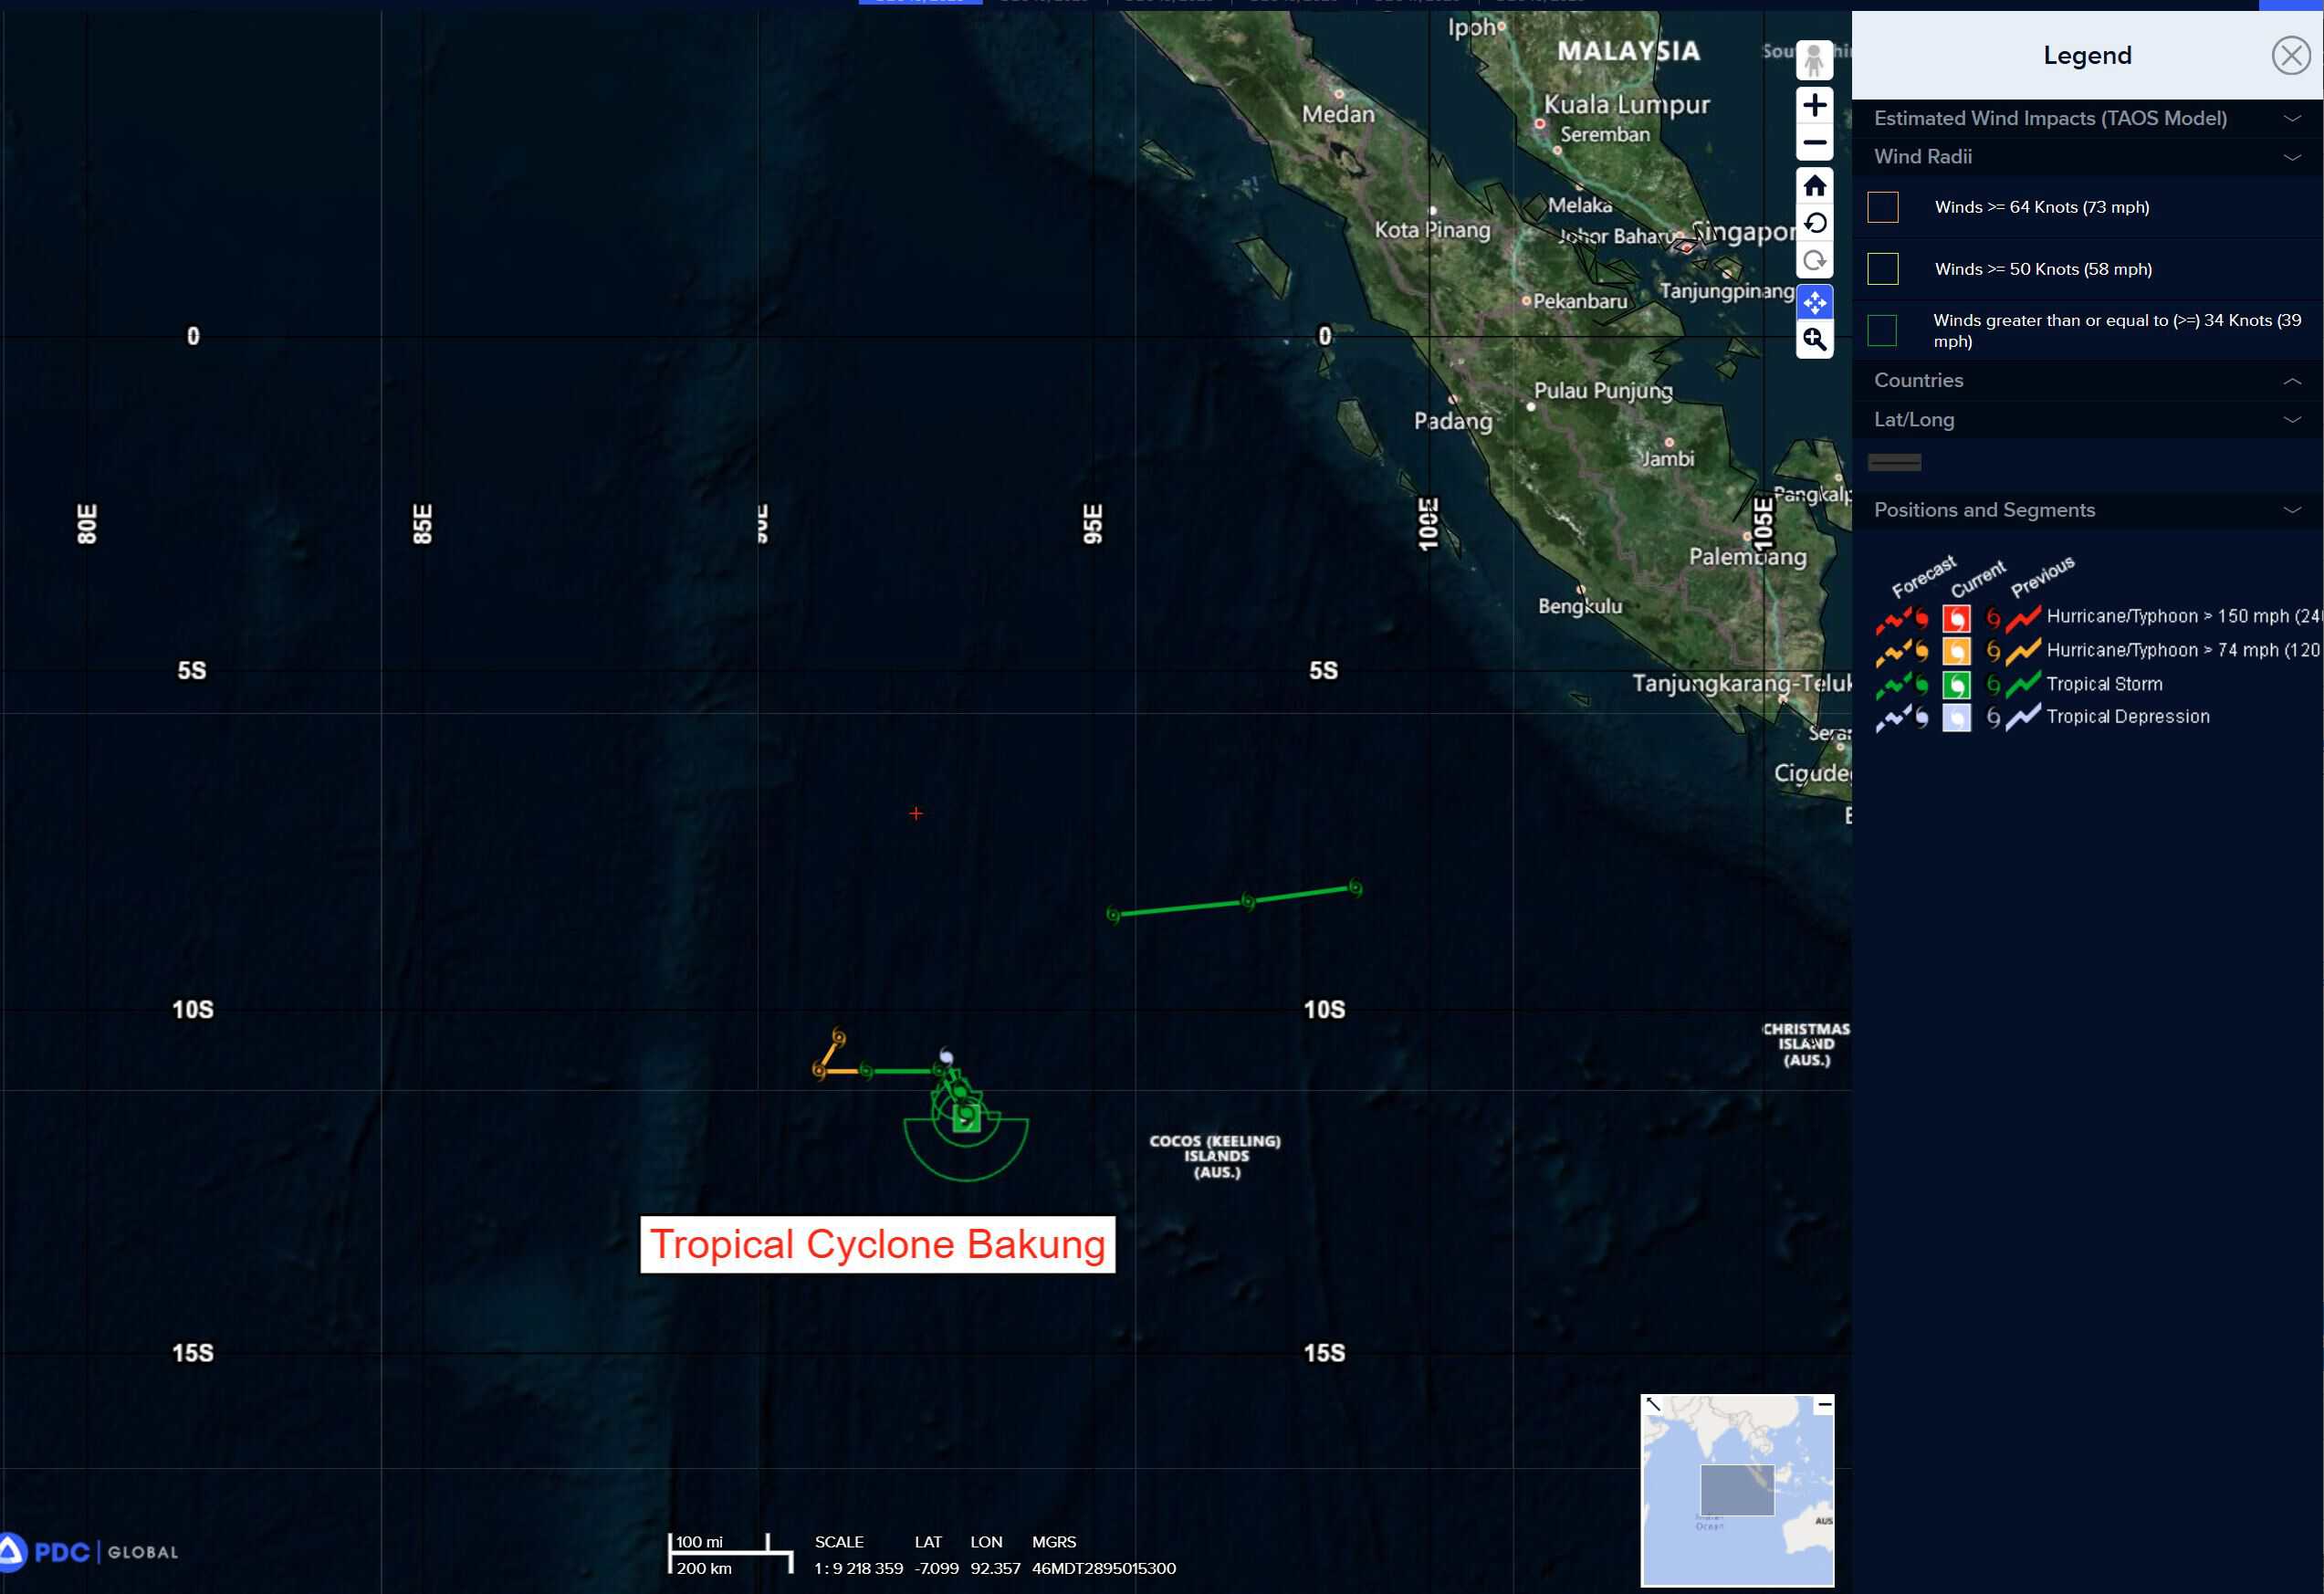Image resolution: width=2324 pixels, height=1594 pixels.
Task: Click the overview map thumbnail
Action: (1737, 1490)
